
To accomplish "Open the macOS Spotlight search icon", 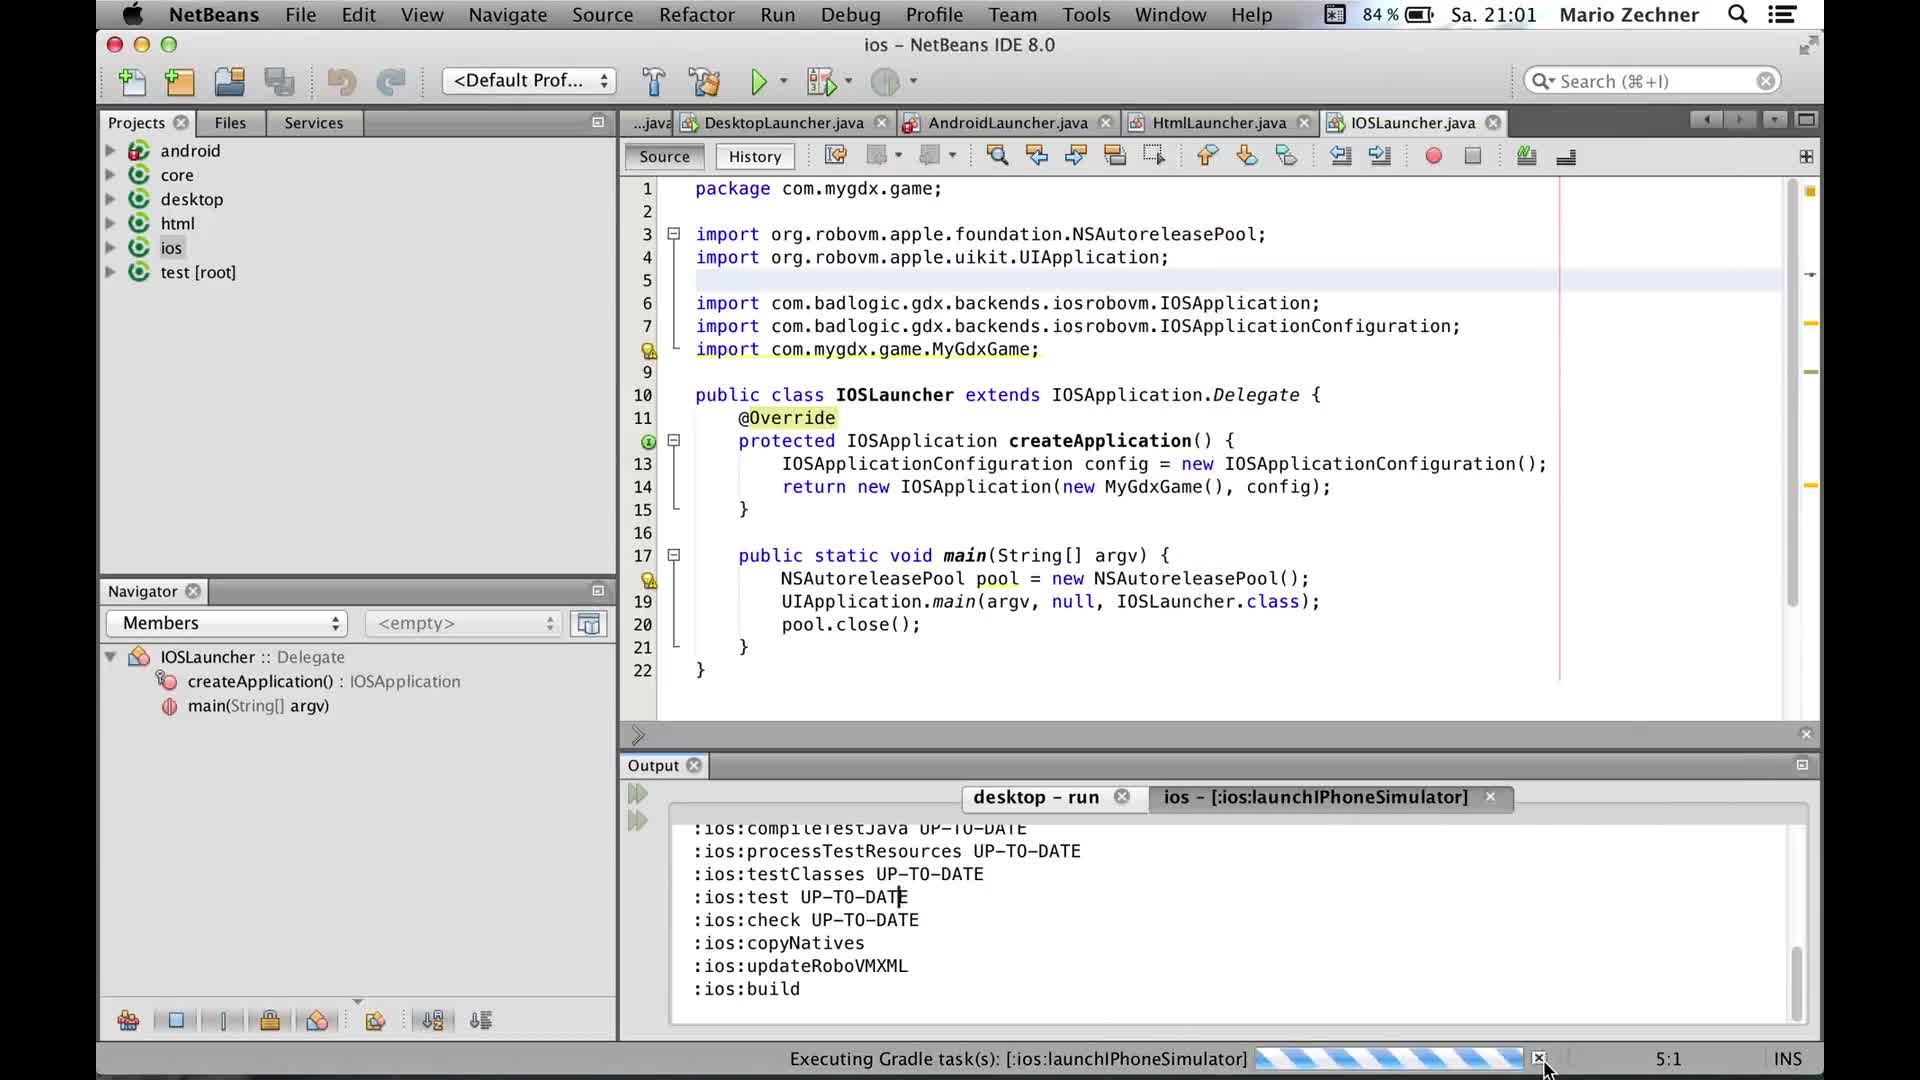I will 1738,15.
